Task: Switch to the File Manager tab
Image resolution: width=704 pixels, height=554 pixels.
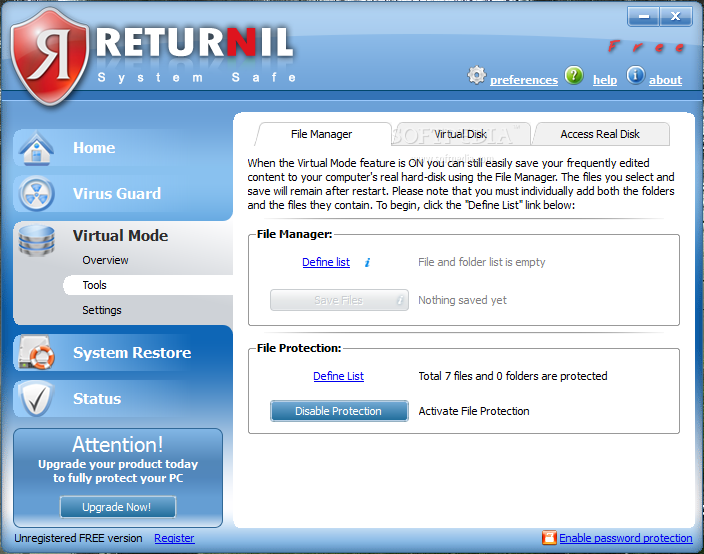Action: [x=322, y=134]
